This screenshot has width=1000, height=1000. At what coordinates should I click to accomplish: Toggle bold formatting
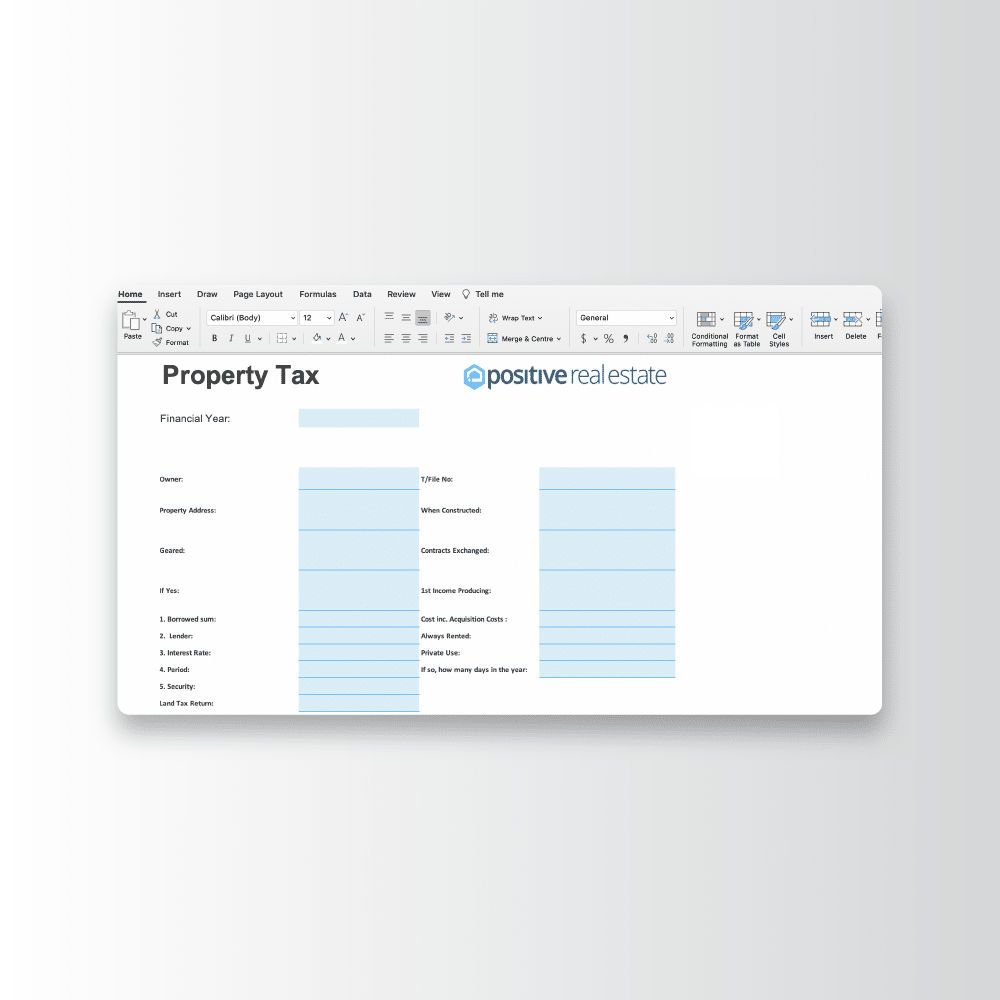(214, 338)
